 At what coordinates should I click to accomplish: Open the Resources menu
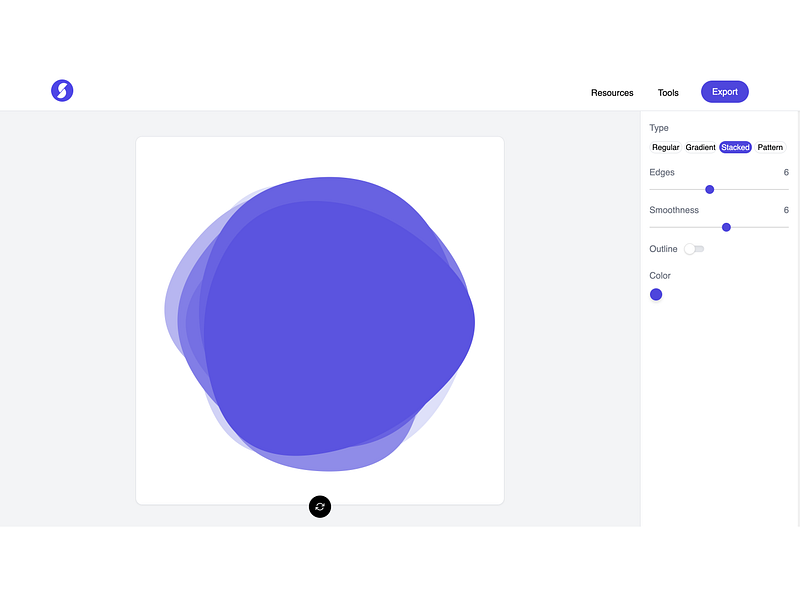[612, 93]
